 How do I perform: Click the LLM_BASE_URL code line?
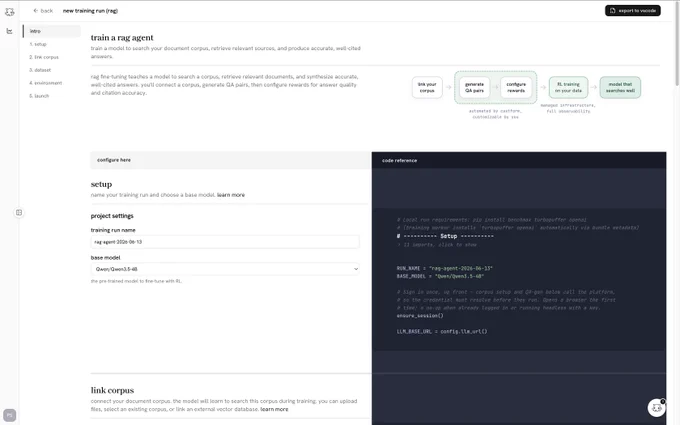point(442,331)
